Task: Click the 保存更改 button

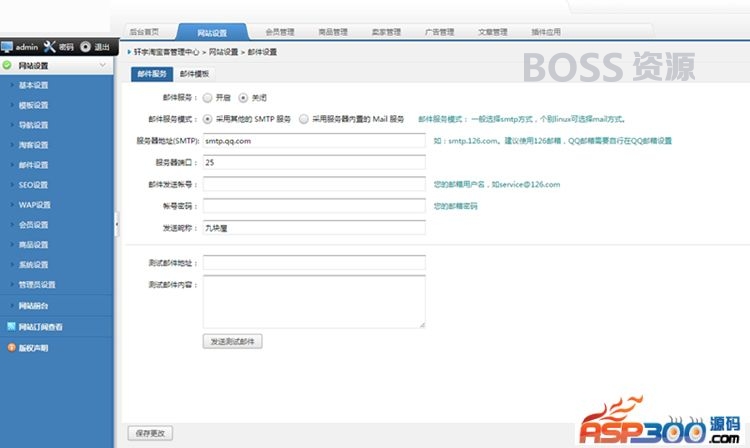Action: [x=150, y=433]
